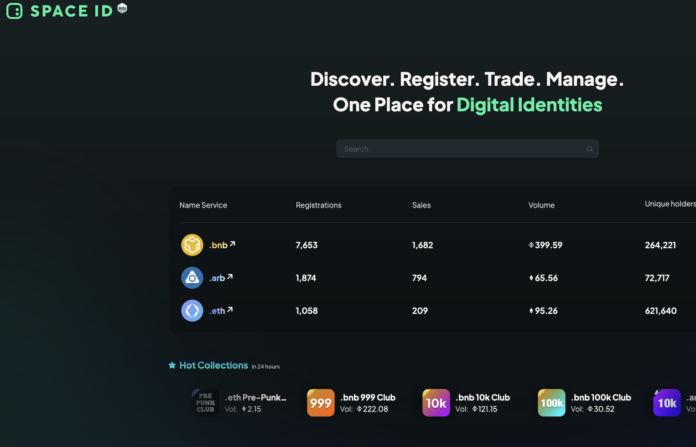Open the 100k Club green badge icon
The width and height of the screenshot is (696, 447).
552,403
